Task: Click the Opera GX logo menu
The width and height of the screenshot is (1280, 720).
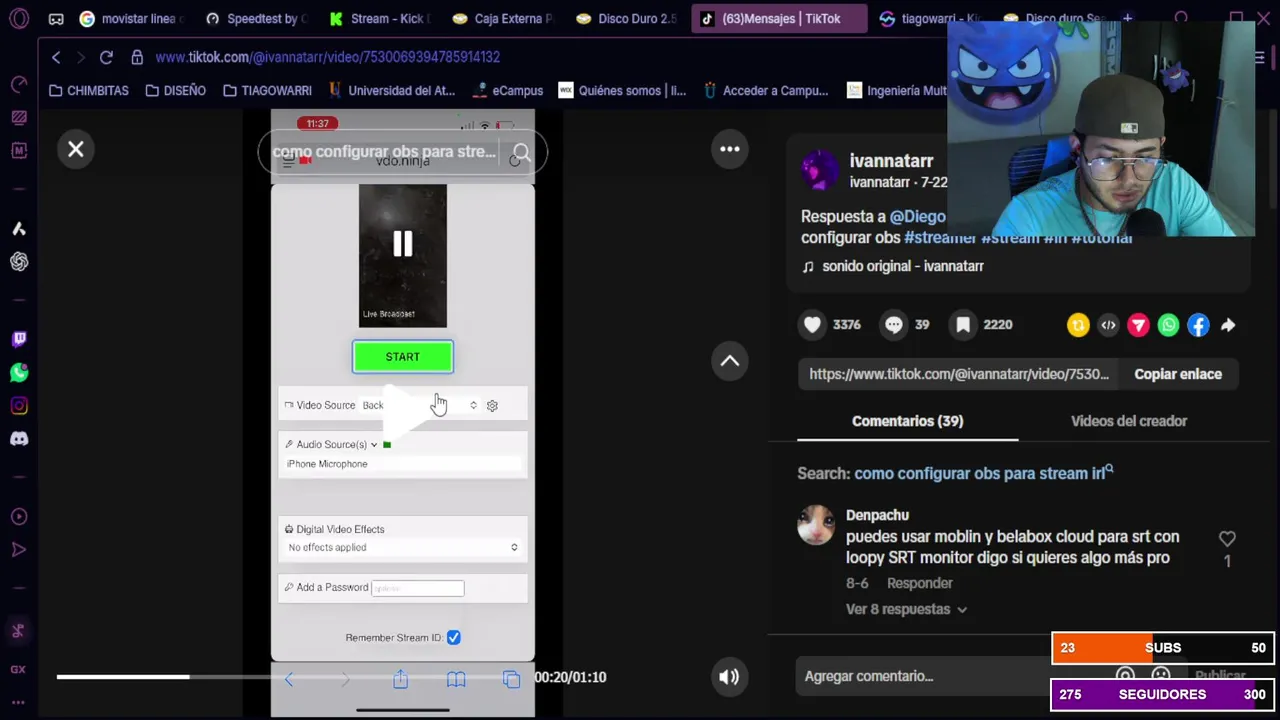Action: click(19, 18)
